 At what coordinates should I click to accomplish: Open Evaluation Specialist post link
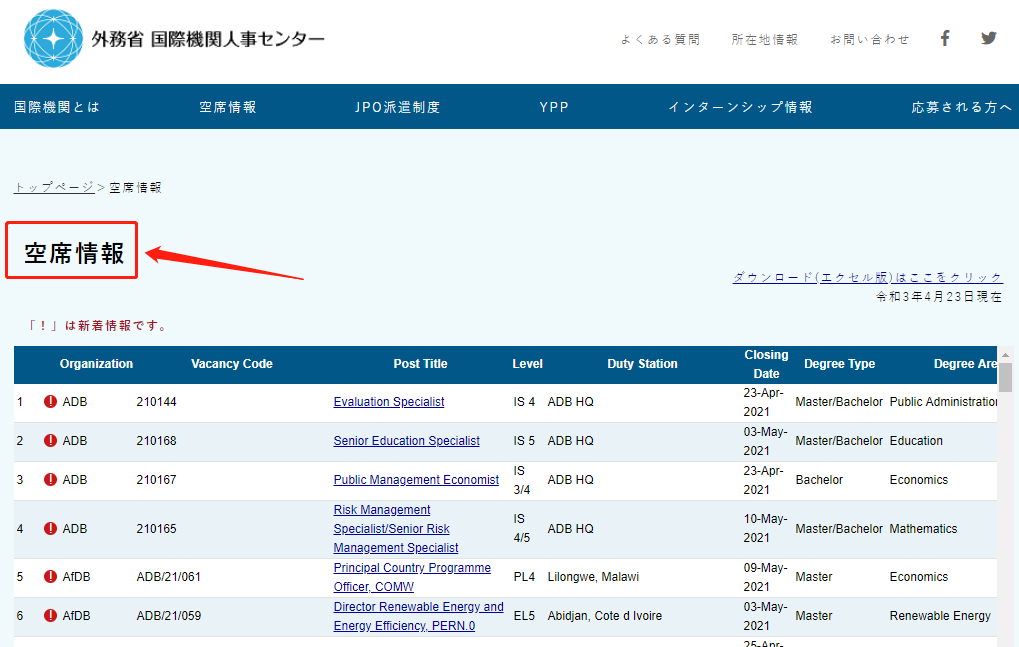tap(389, 402)
